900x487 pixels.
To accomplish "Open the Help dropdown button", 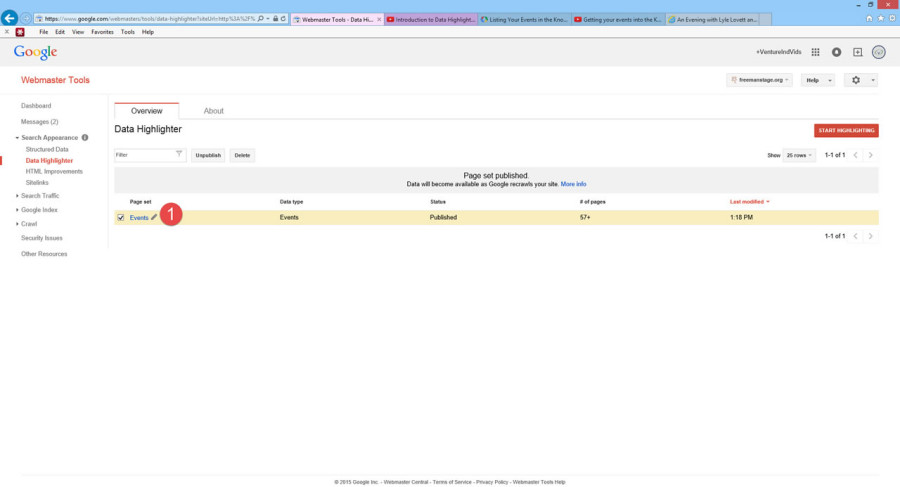I will pos(818,80).
